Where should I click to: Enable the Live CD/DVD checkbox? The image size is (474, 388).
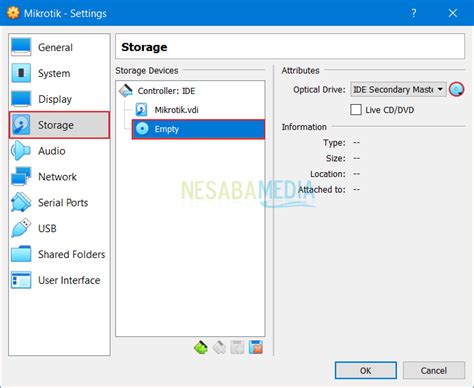[x=356, y=110]
